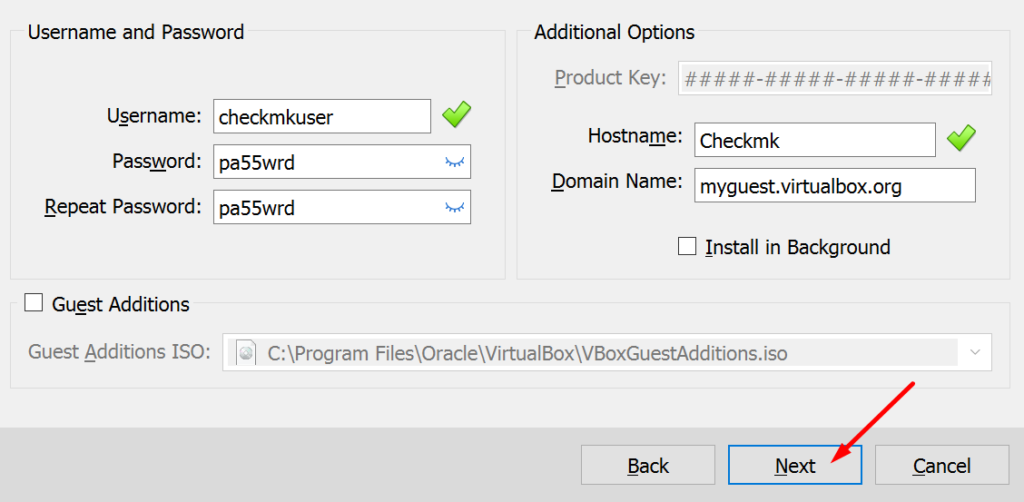Click the Product Key masked input field
Viewport: 1024px width, 502px height.
click(x=835, y=79)
